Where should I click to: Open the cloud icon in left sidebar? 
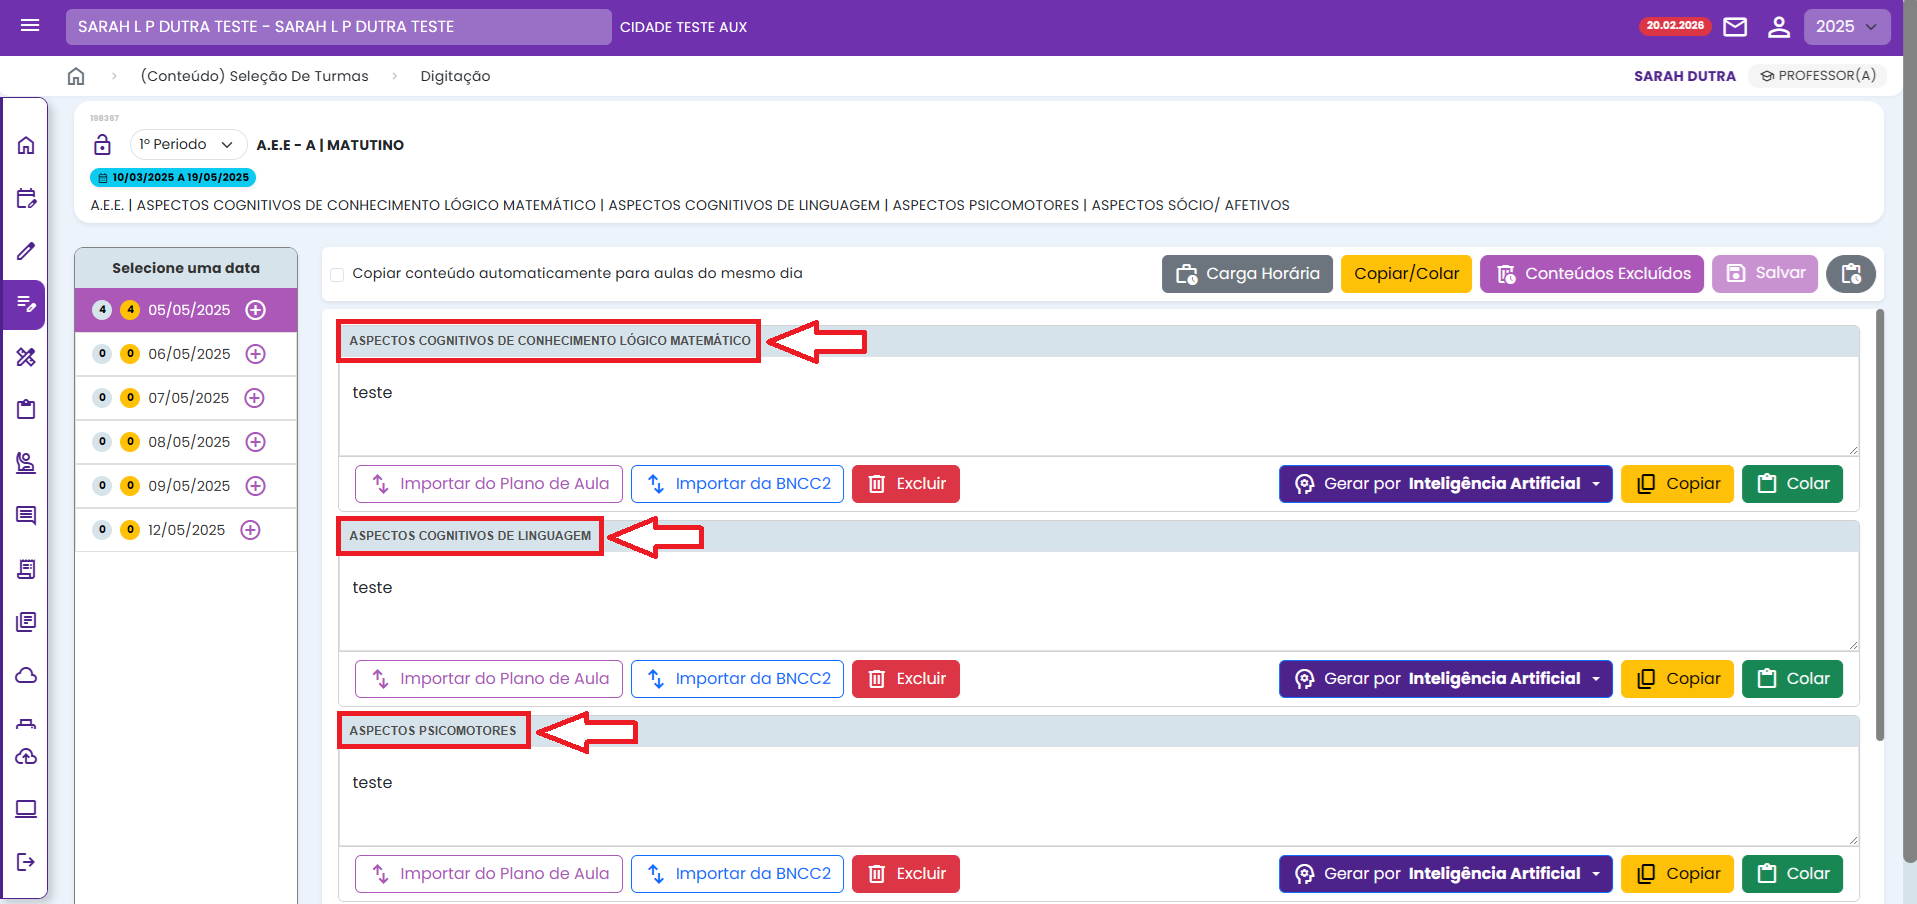click(26, 676)
